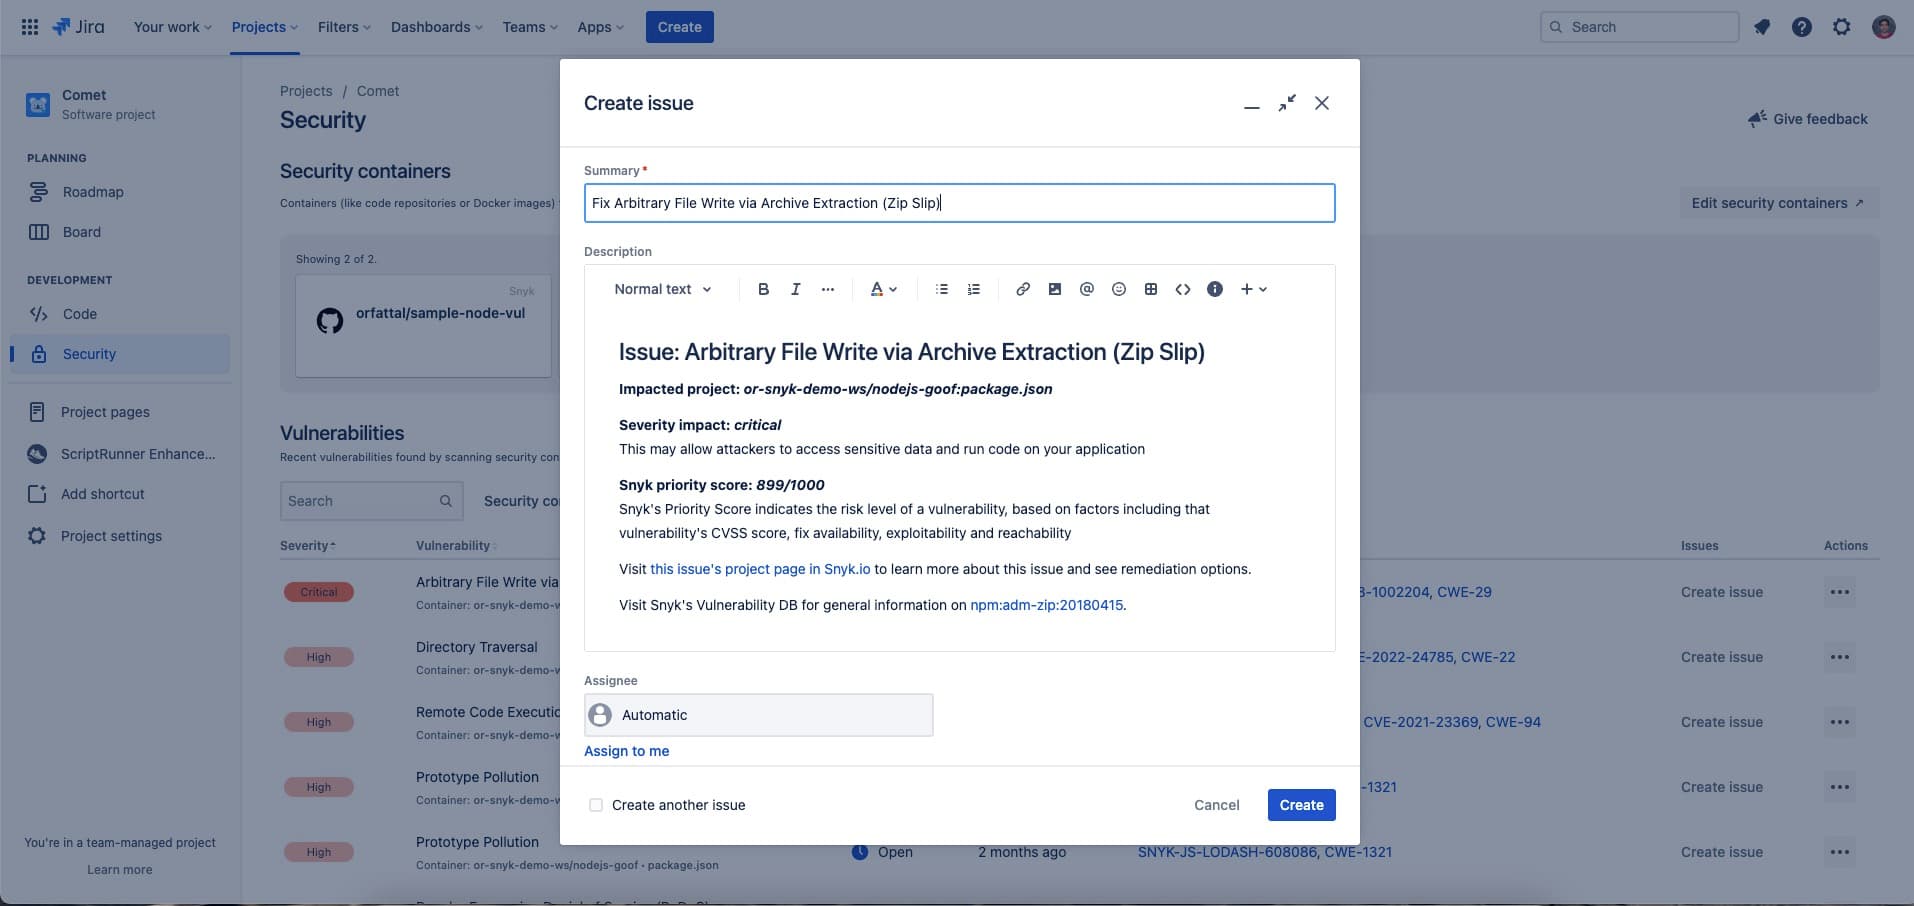Expand Projects menu
The height and width of the screenshot is (906, 1914).
tap(264, 27)
